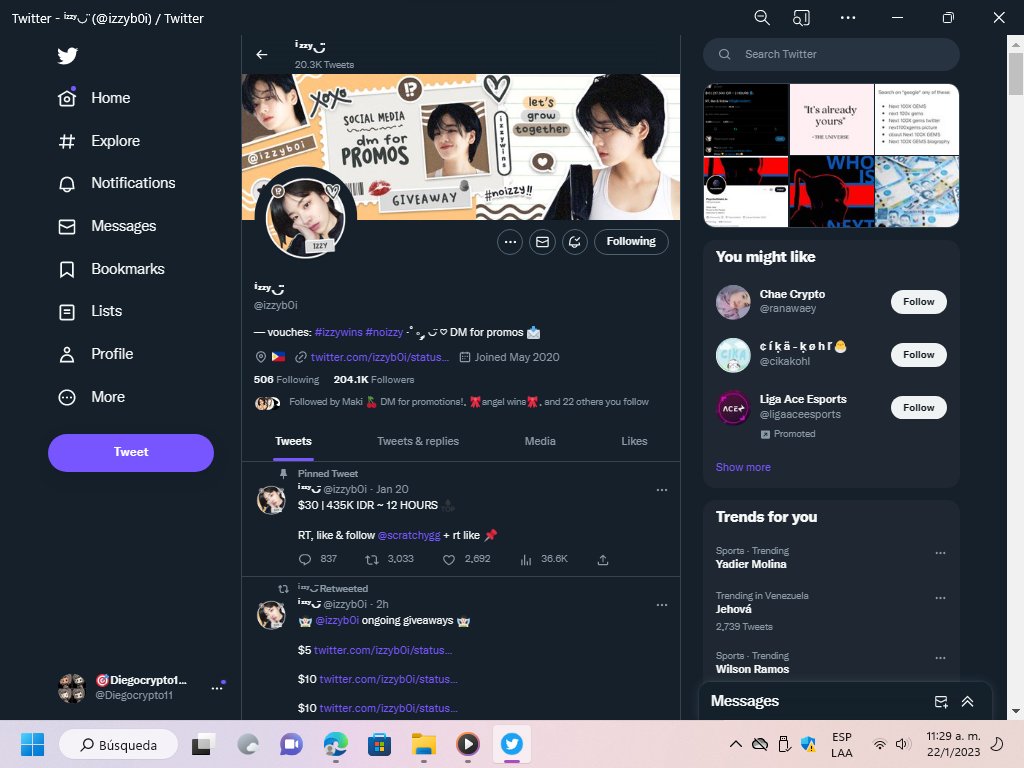Open the 204.1K Followers list
The image size is (1024, 768).
[x=374, y=379]
